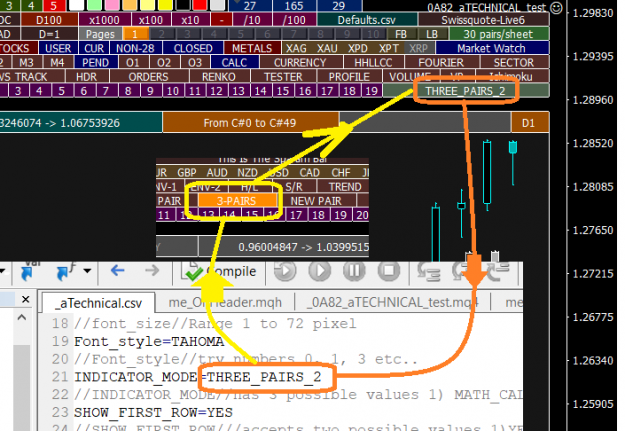Click purple number button 13
This screenshot has height=431, width=625.
238,91
